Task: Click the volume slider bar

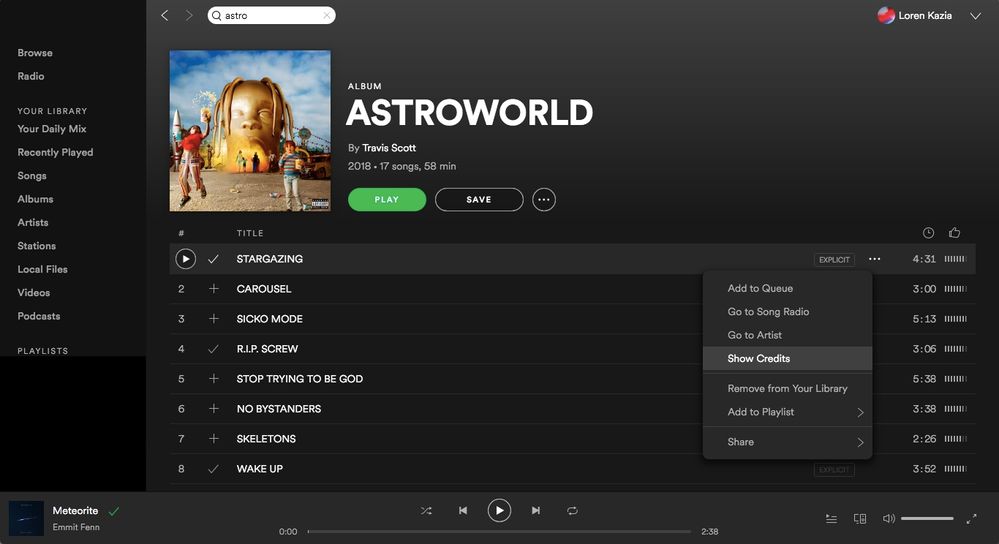Action: [927, 519]
